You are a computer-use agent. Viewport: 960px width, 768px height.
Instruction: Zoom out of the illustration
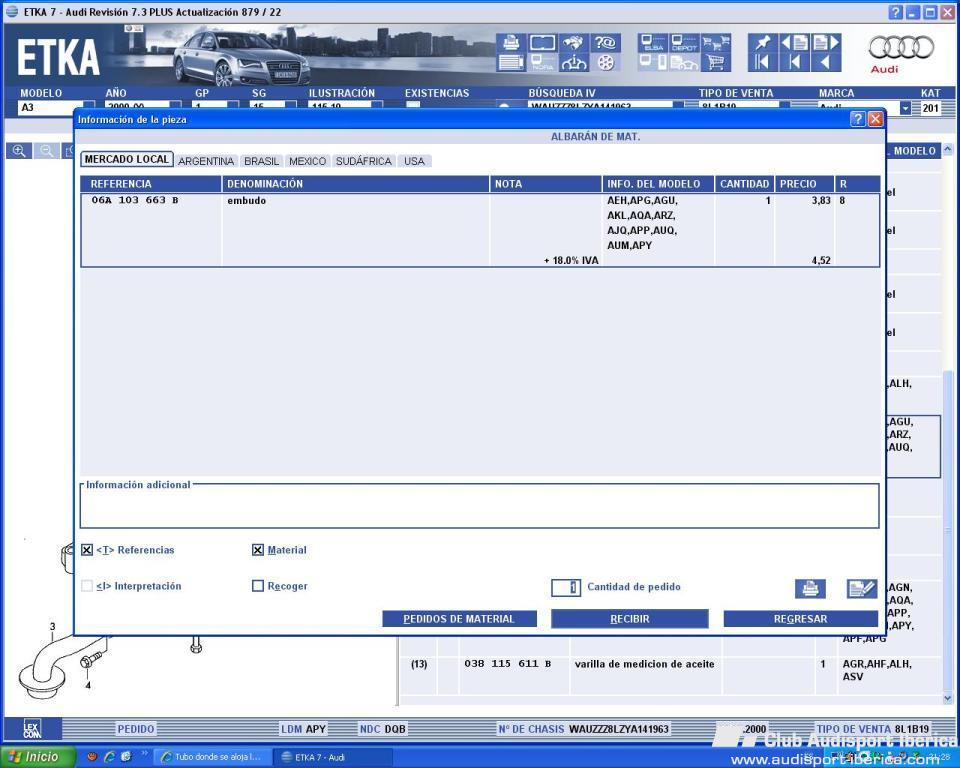47,151
